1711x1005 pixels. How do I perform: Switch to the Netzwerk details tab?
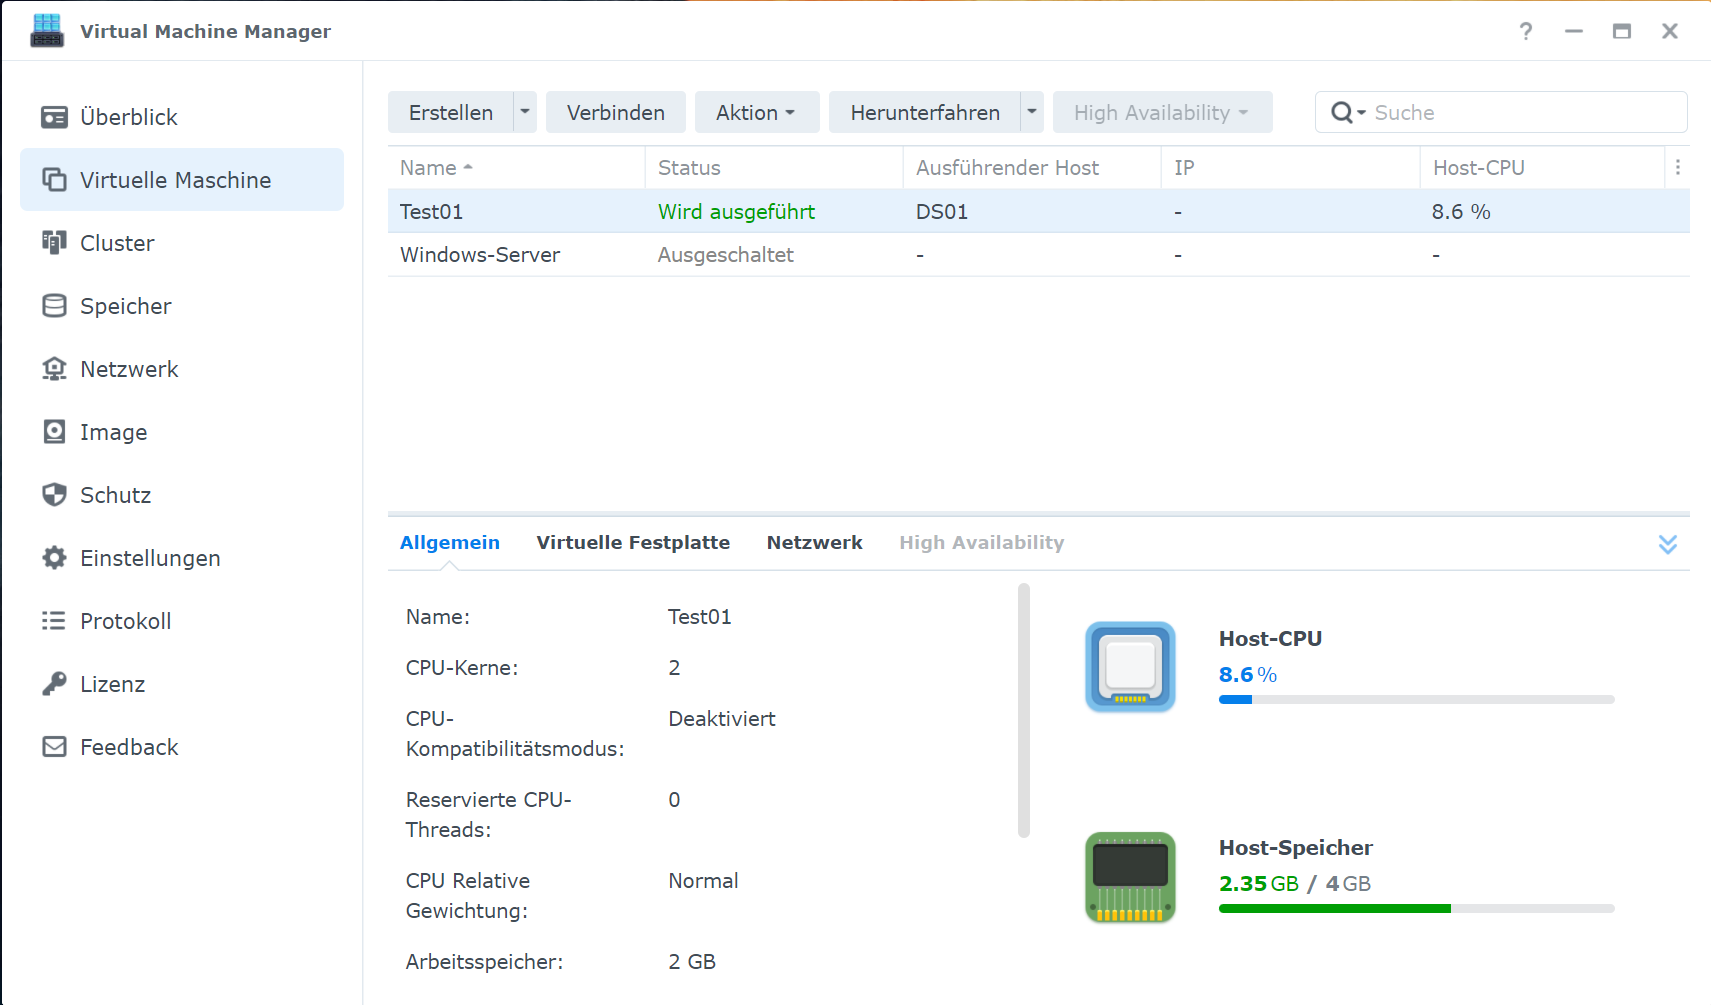pyautogui.click(x=814, y=542)
